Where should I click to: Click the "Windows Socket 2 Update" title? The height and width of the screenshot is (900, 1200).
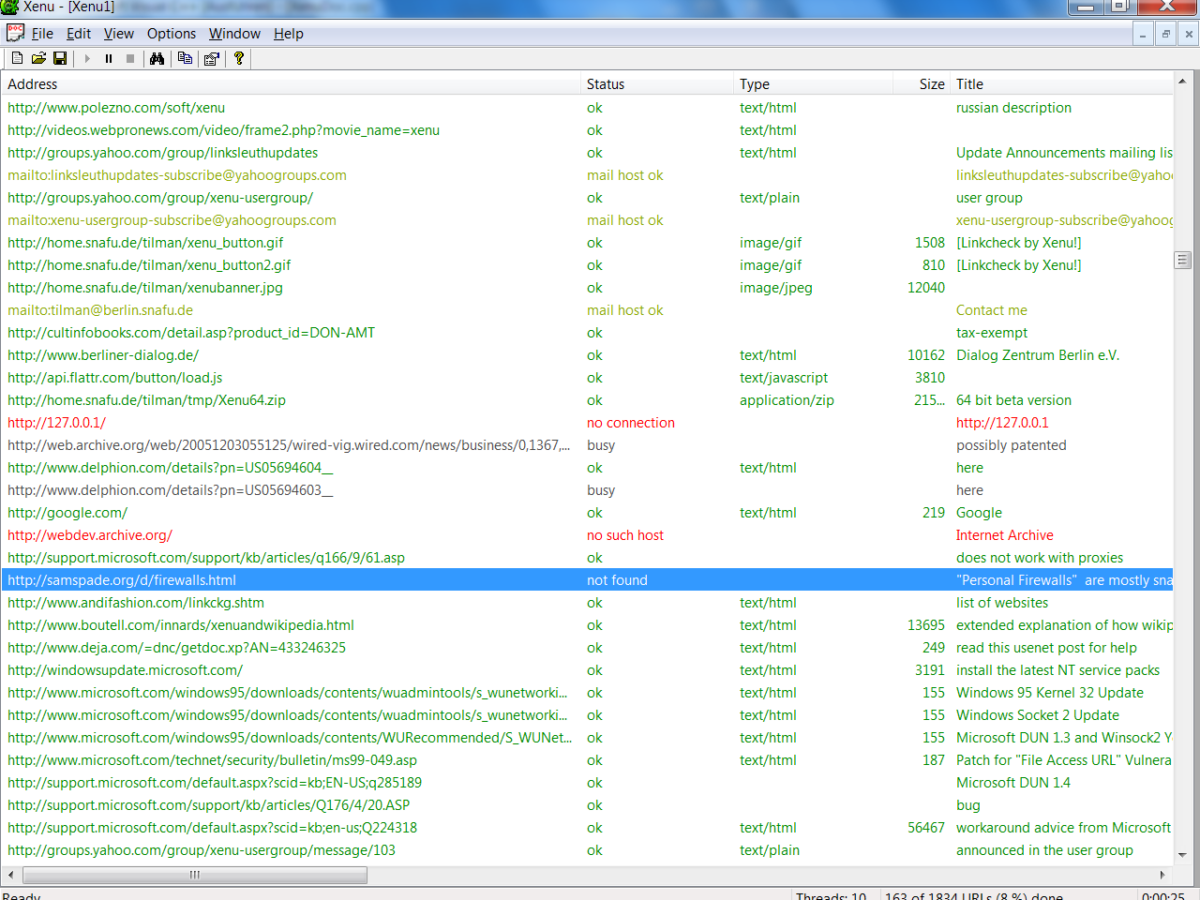point(1038,715)
